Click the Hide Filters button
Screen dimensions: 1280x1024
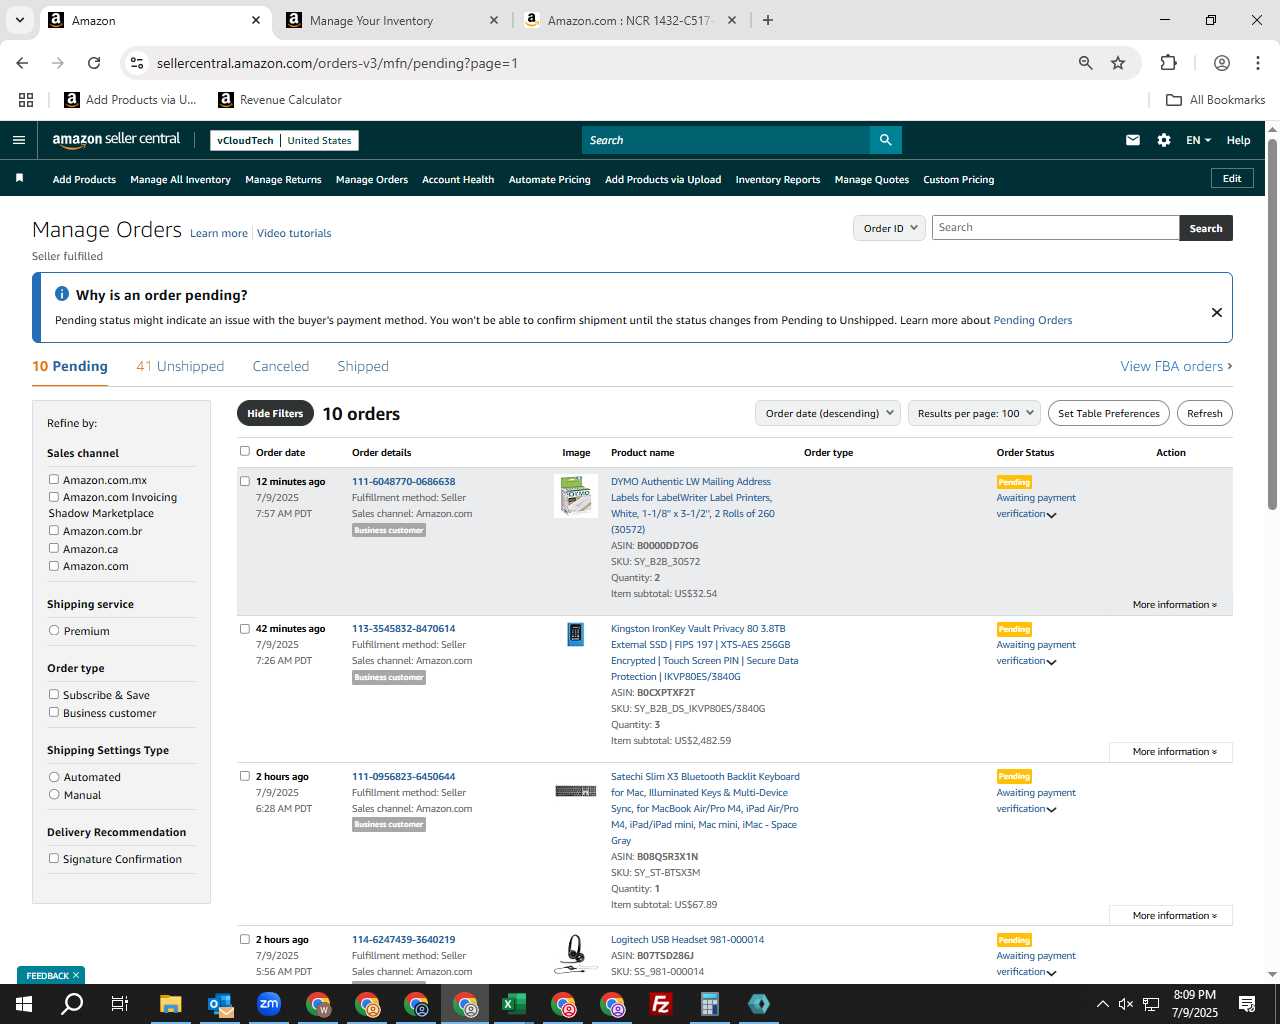[275, 413]
